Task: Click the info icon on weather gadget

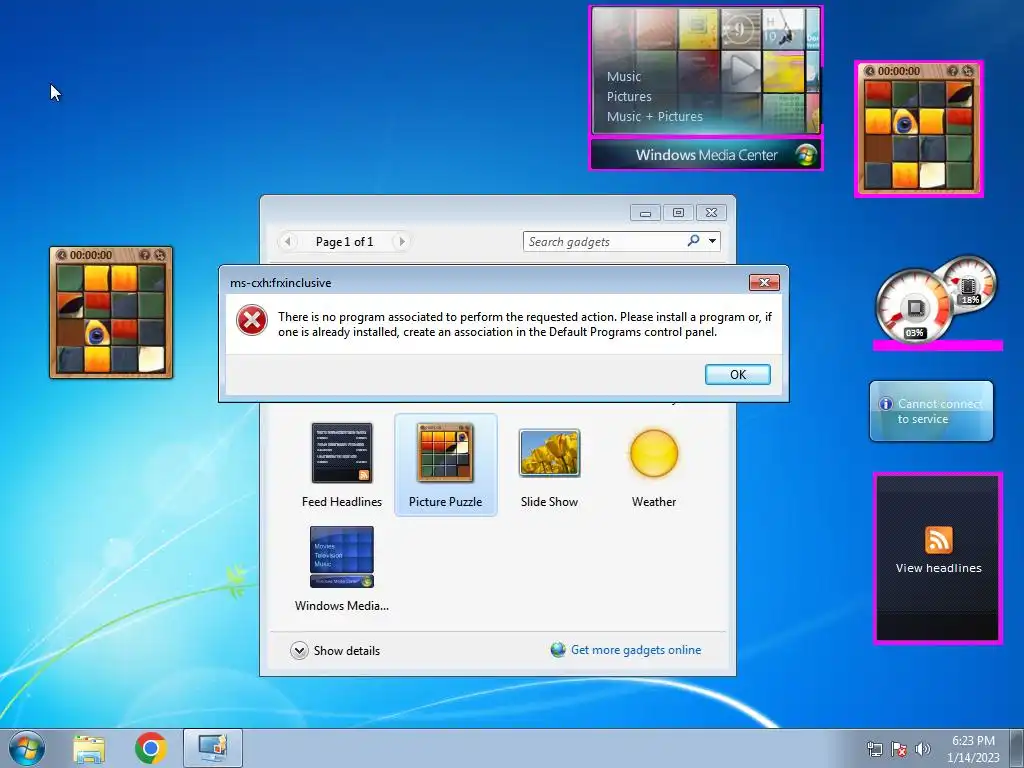Action: (x=886, y=404)
